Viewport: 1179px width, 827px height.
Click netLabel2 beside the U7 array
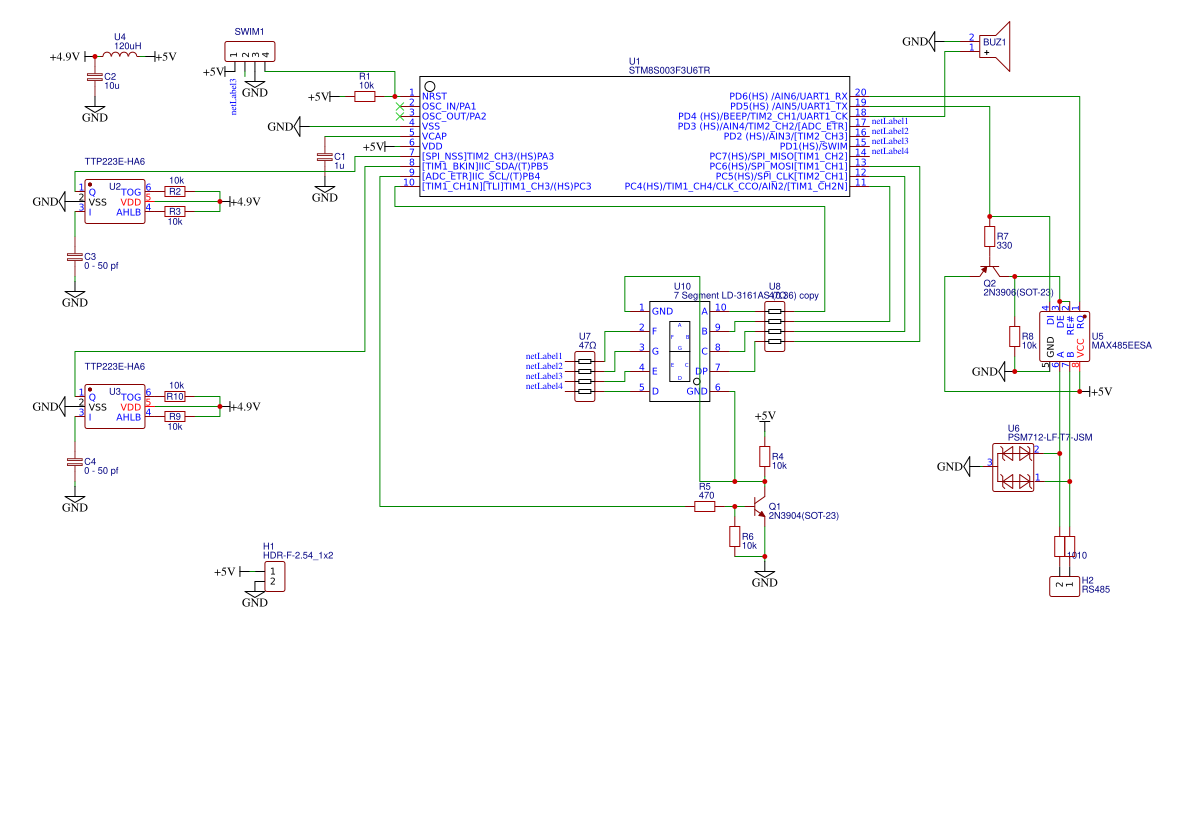544,366
